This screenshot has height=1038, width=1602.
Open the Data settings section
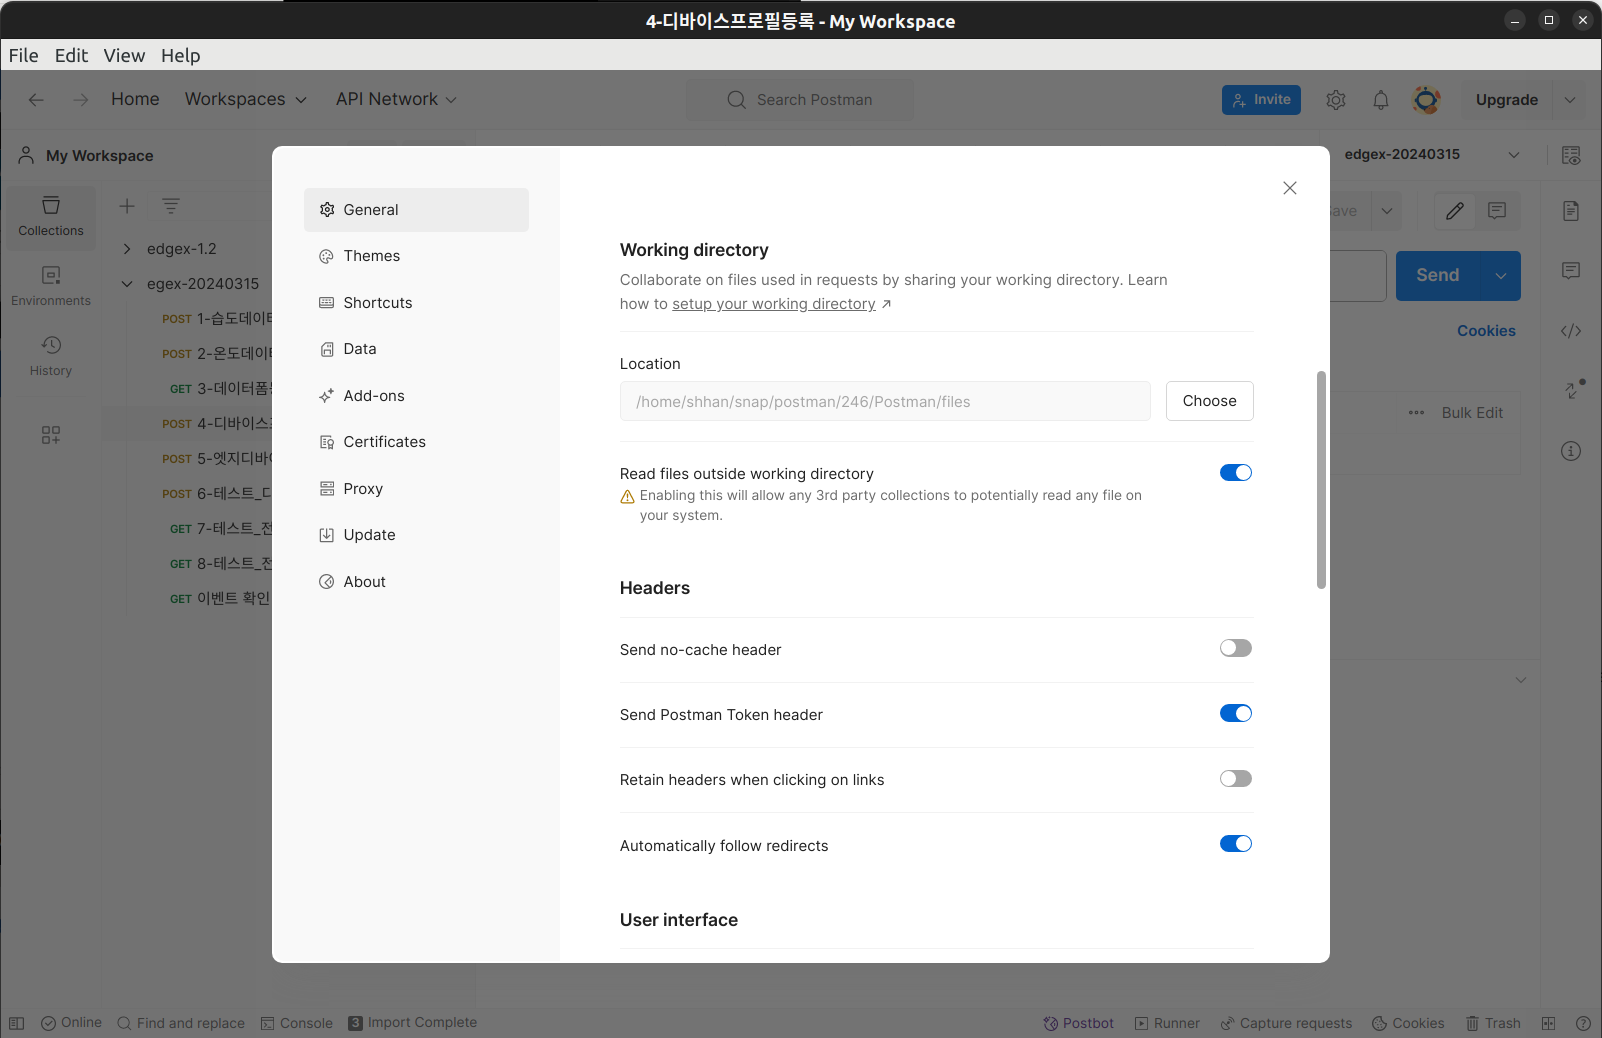point(416,349)
